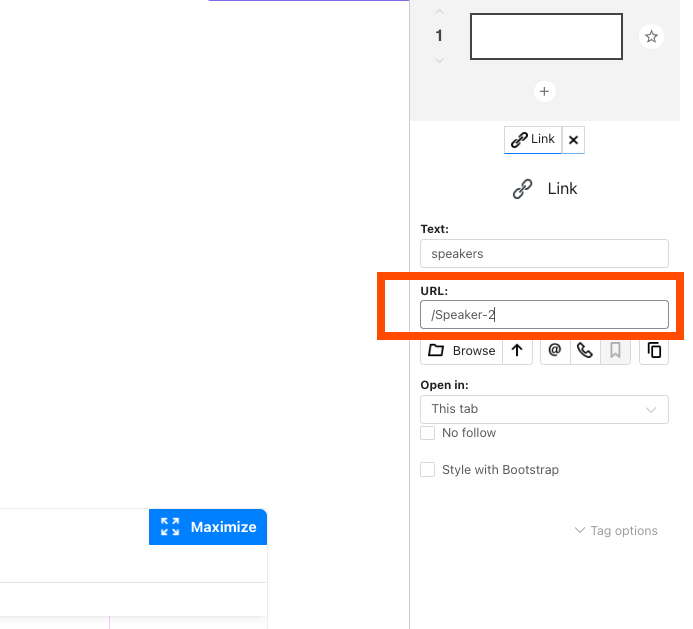The height and width of the screenshot is (629, 693).
Task: Click the bookmark anchor icon
Action: pyautogui.click(x=615, y=350)
